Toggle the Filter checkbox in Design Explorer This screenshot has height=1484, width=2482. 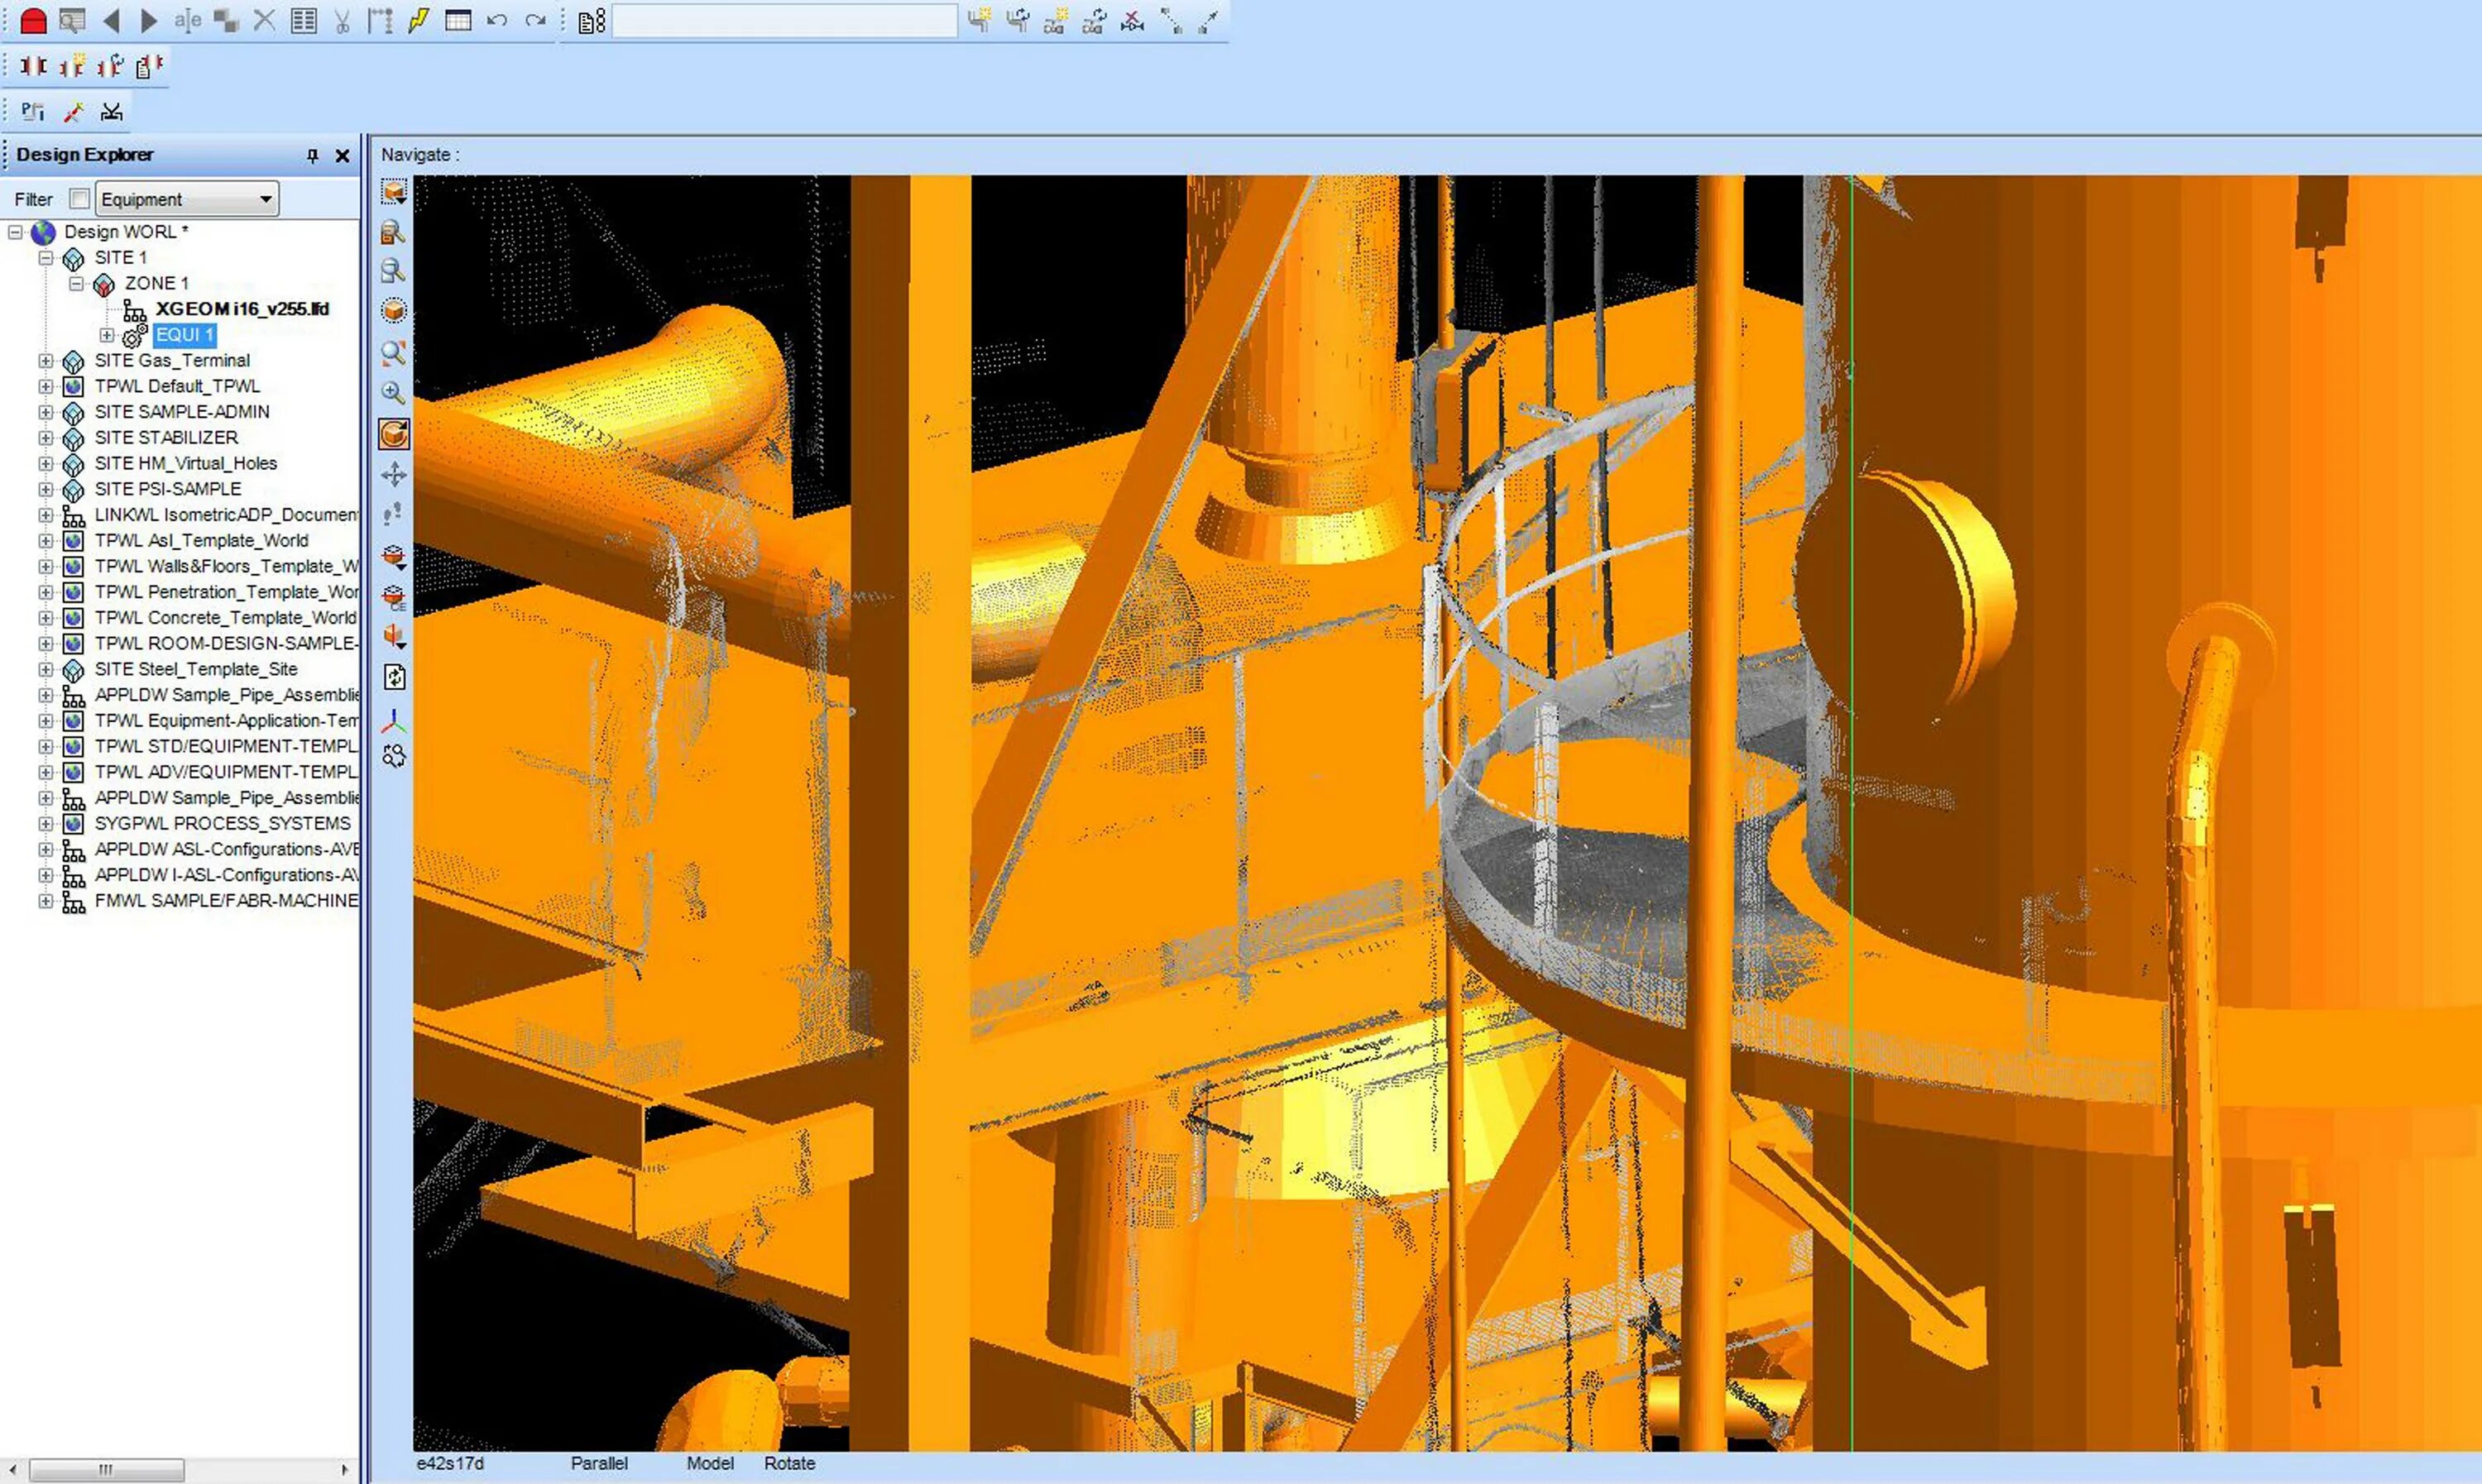[x=80, y=198]
